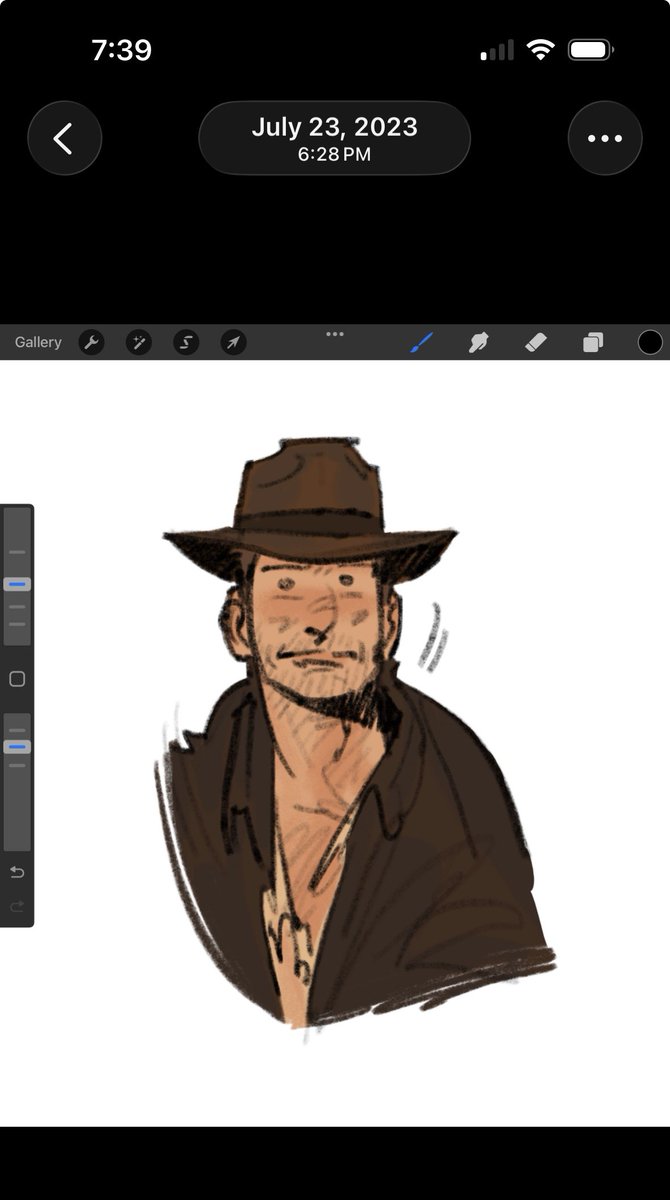Tap the battery status icon
The height and width of the screenshot is (1200, 670).
click(x=591, y=50)
